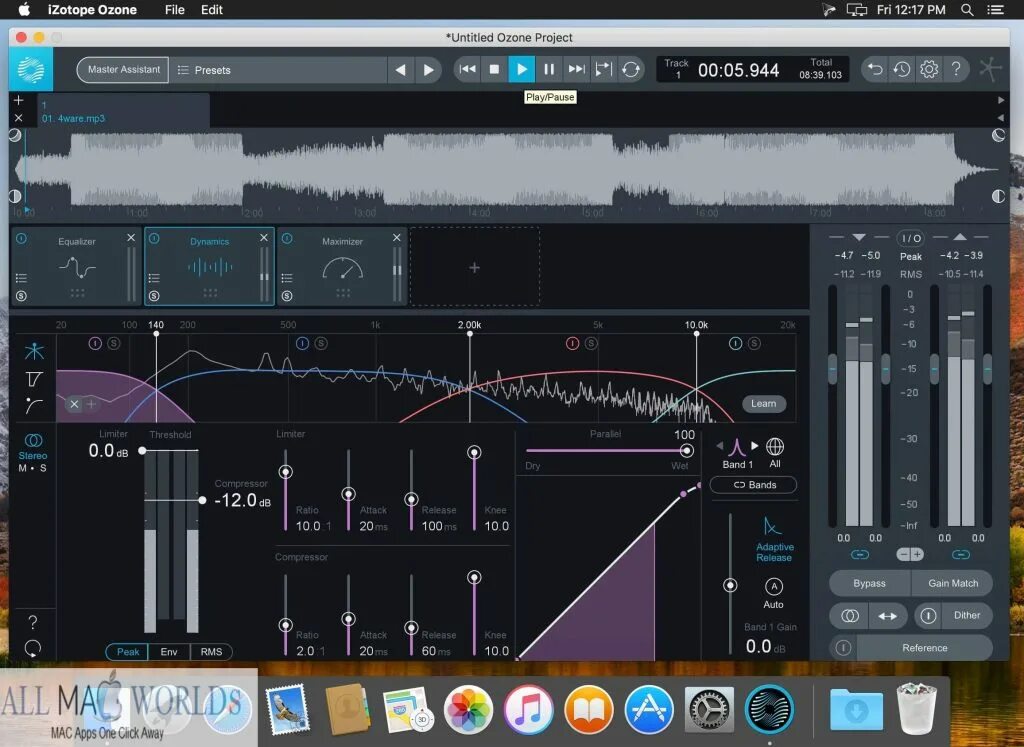Open the Dither panel

[x=967, y=615]
